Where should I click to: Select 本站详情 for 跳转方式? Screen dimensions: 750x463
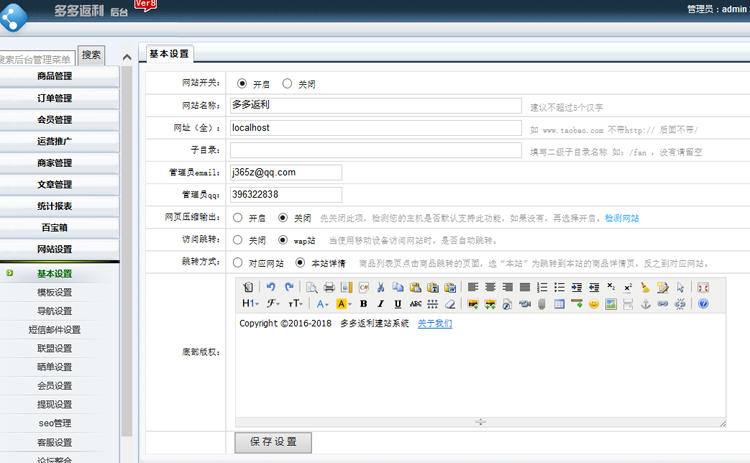pos(300,262)
